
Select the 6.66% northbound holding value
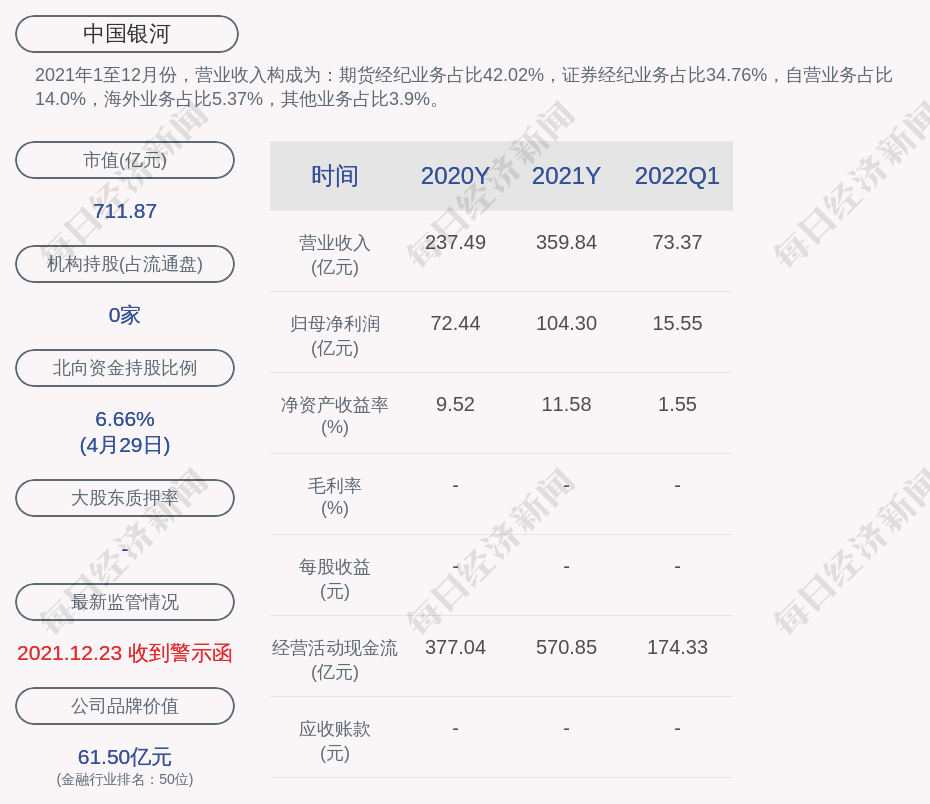[x=125, y=419]
